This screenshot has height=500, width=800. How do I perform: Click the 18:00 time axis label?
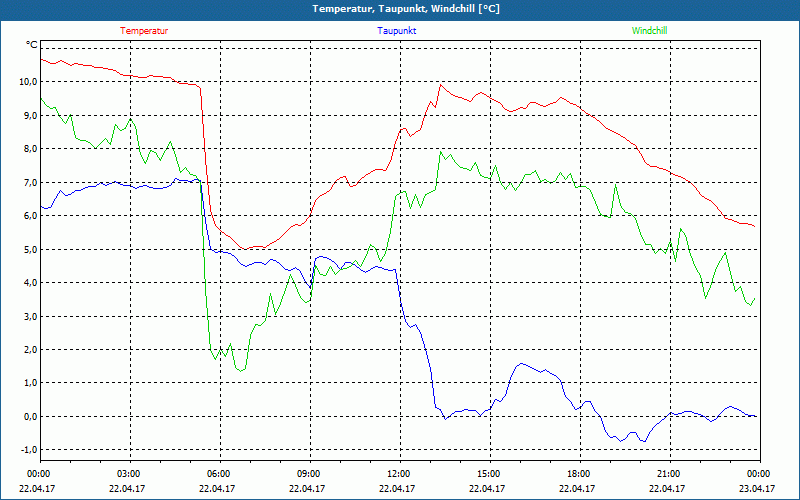580,474
